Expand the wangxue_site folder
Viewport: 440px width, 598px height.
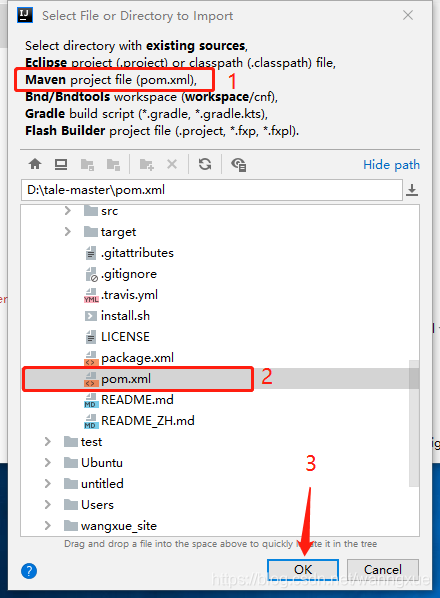click(x=48, y=526)
